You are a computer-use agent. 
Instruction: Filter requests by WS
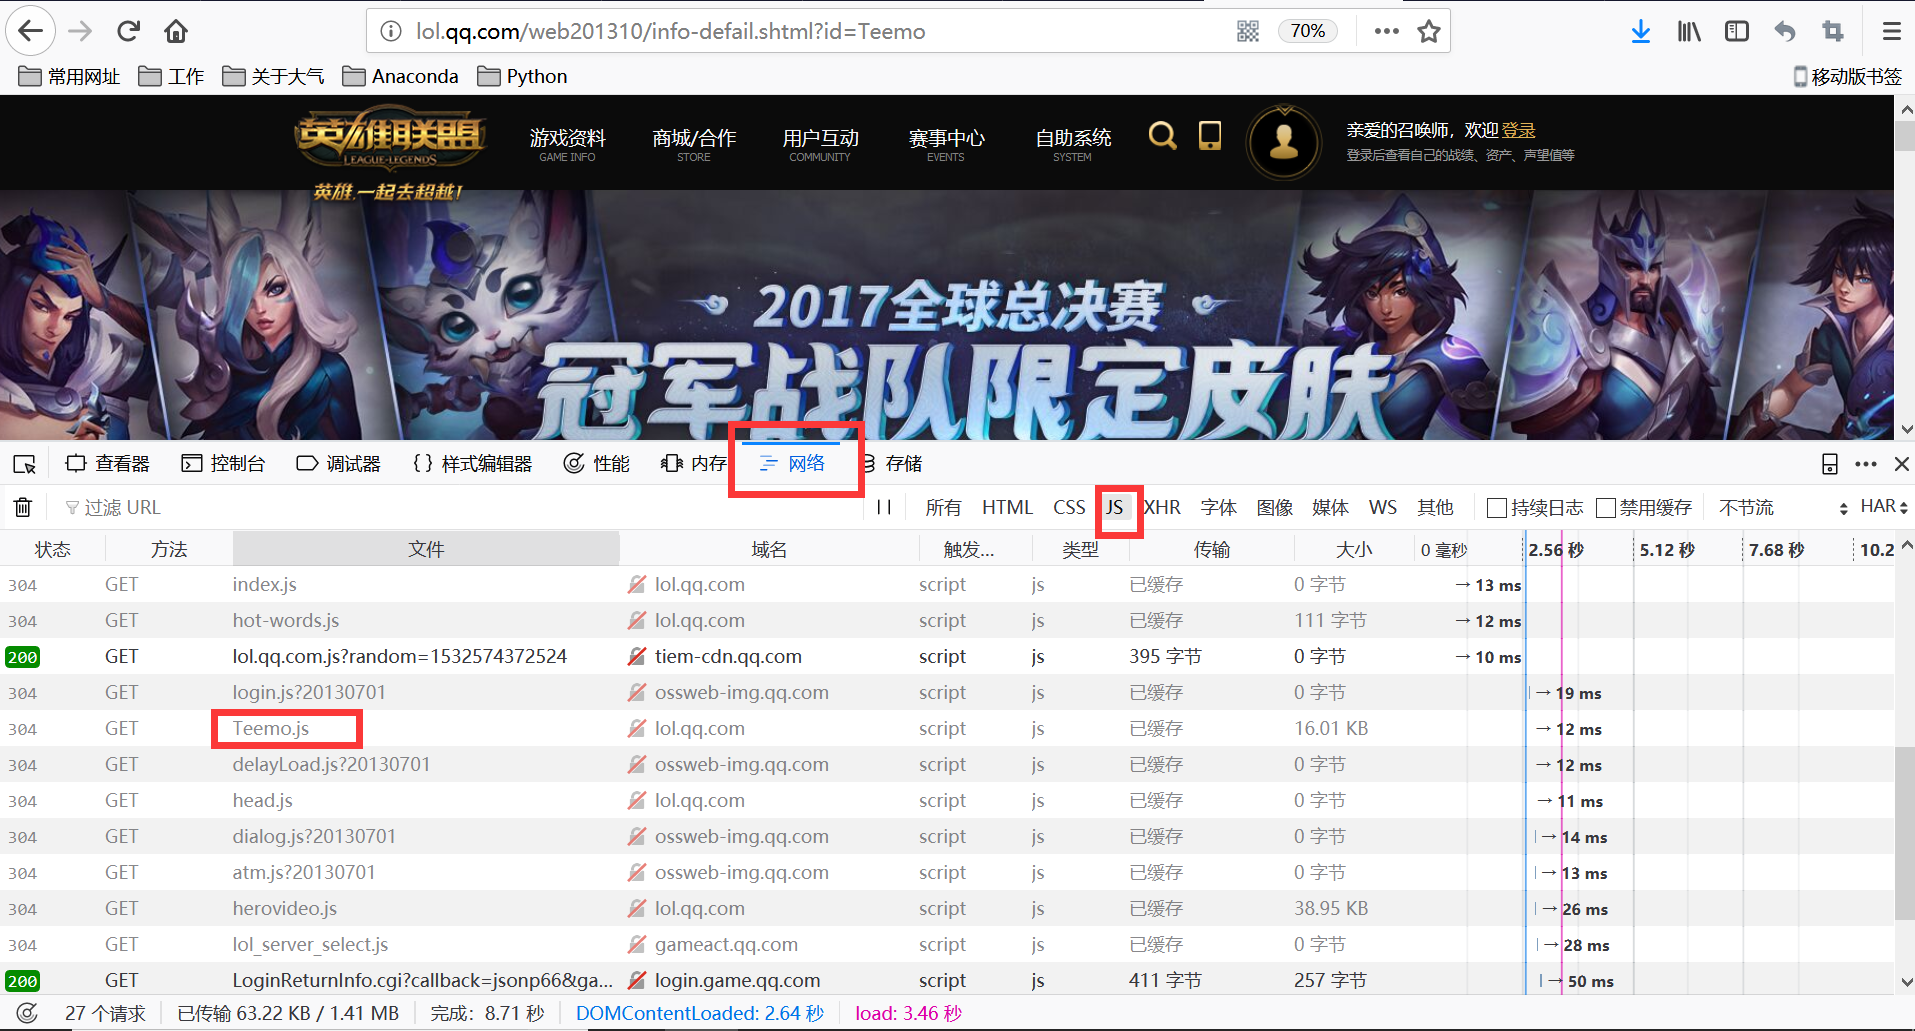1383,507
